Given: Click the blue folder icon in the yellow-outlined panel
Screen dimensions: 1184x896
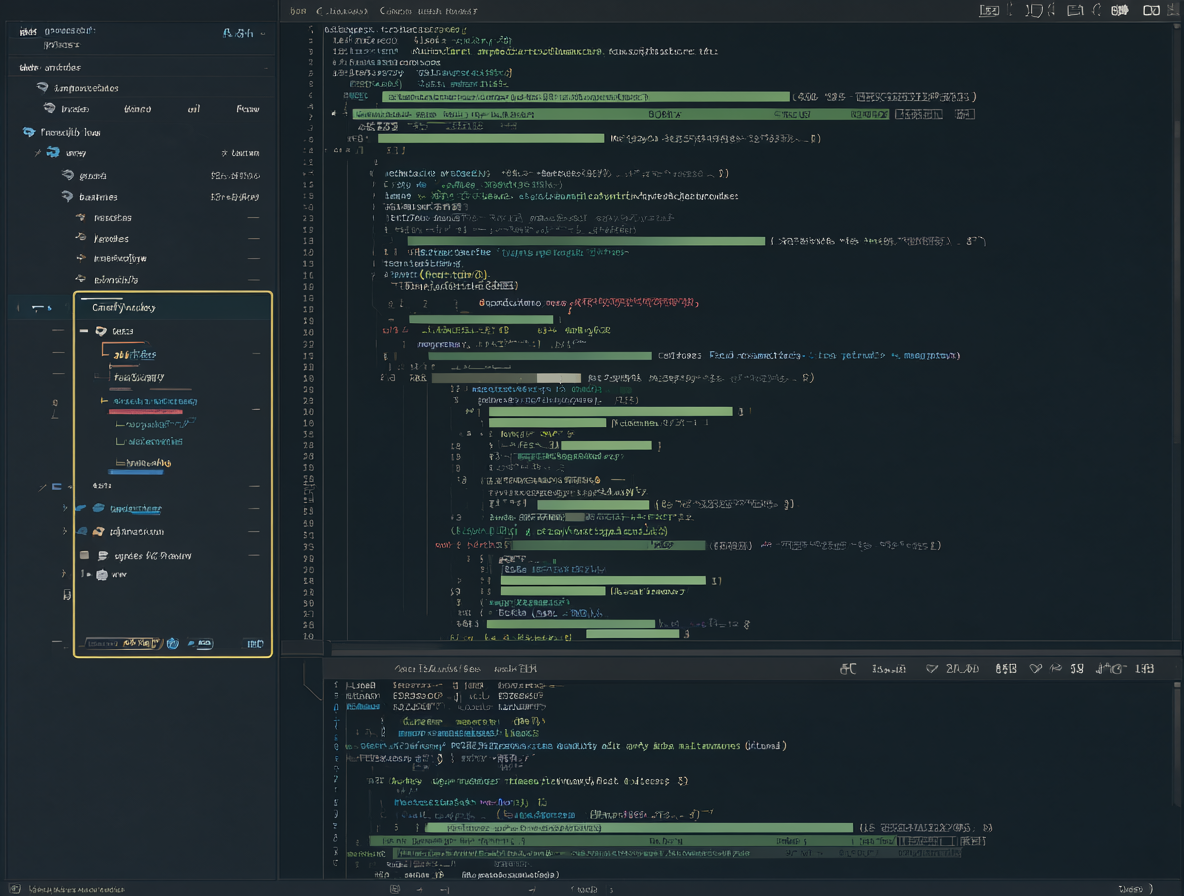Looking at the screenshot, I should point(98,508).
